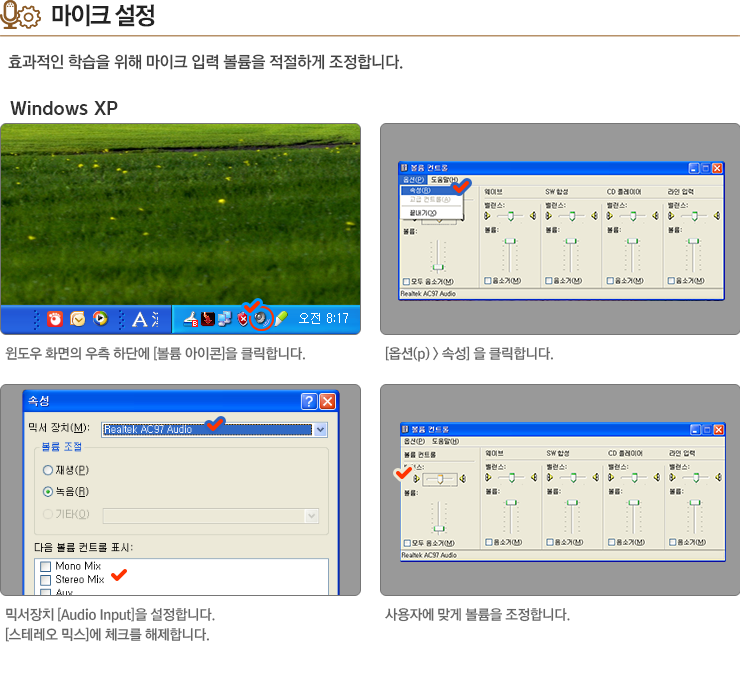The image size is (740, 685).
Task: Select the 녹음(R) radio button
Action: click(x=47, y=491)
